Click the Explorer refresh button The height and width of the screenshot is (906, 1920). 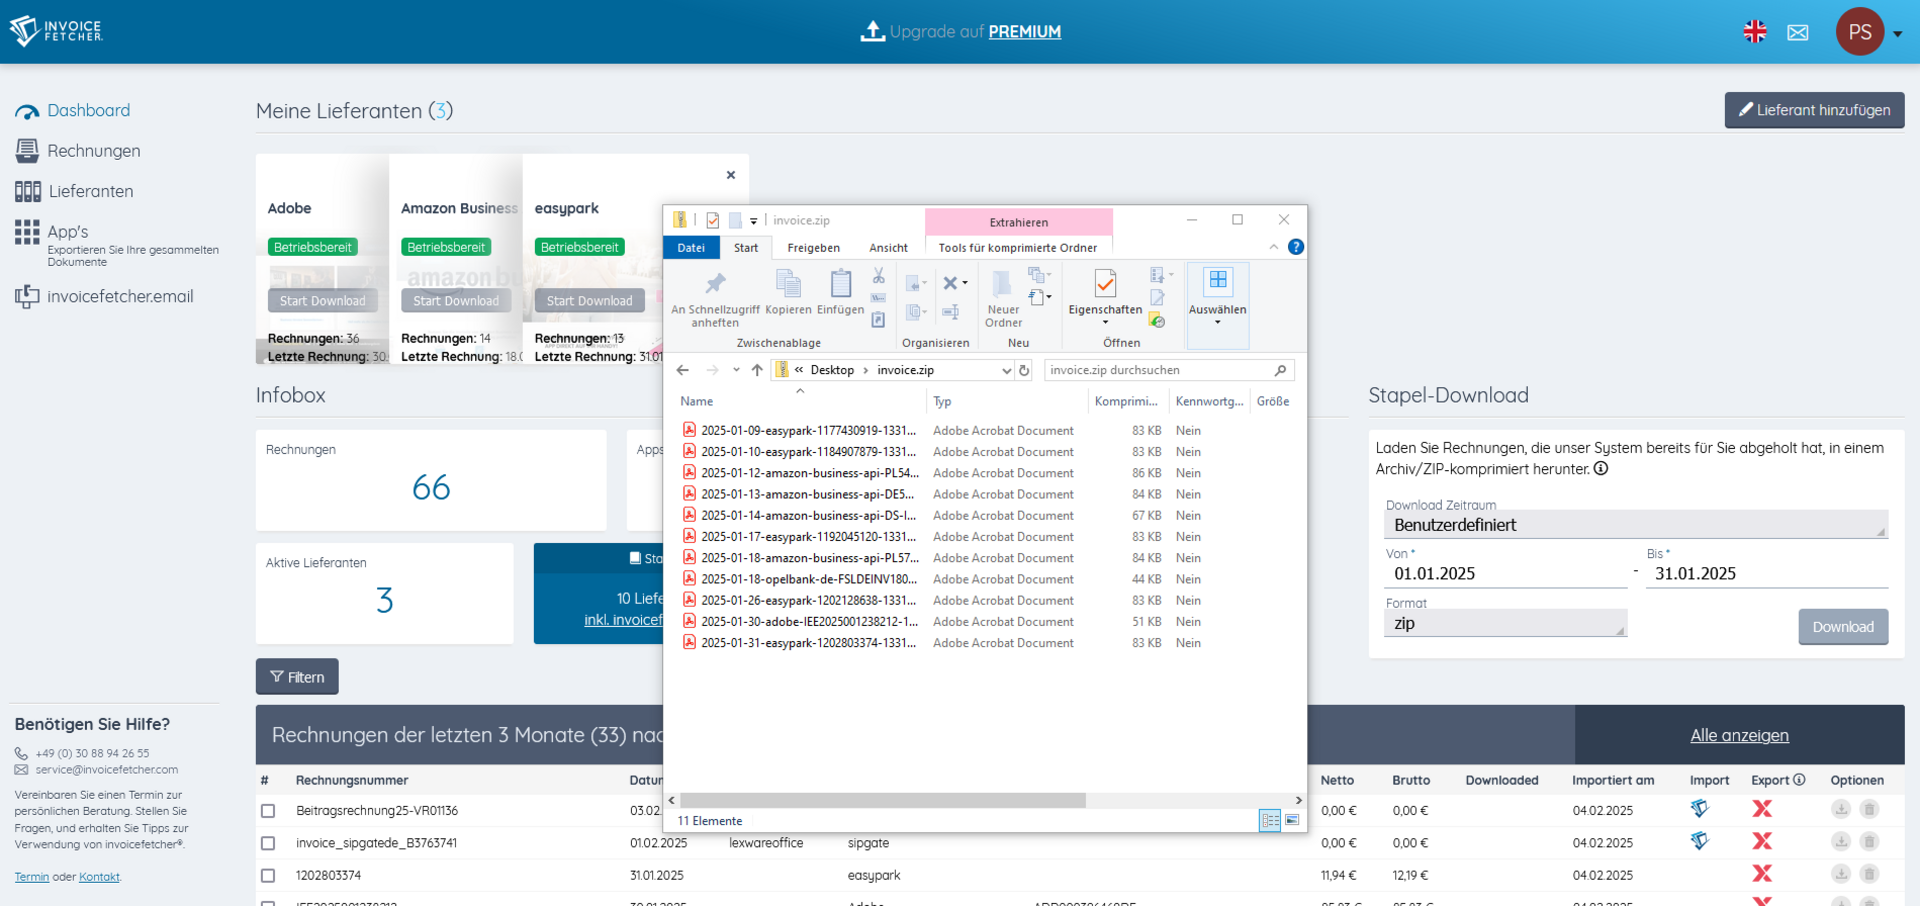[x=1024, y=370]
